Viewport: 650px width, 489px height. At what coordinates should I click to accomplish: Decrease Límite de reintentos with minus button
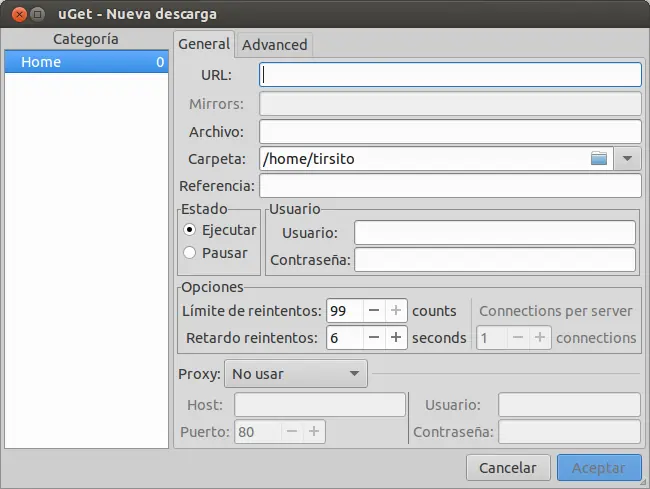pos(374,310)
